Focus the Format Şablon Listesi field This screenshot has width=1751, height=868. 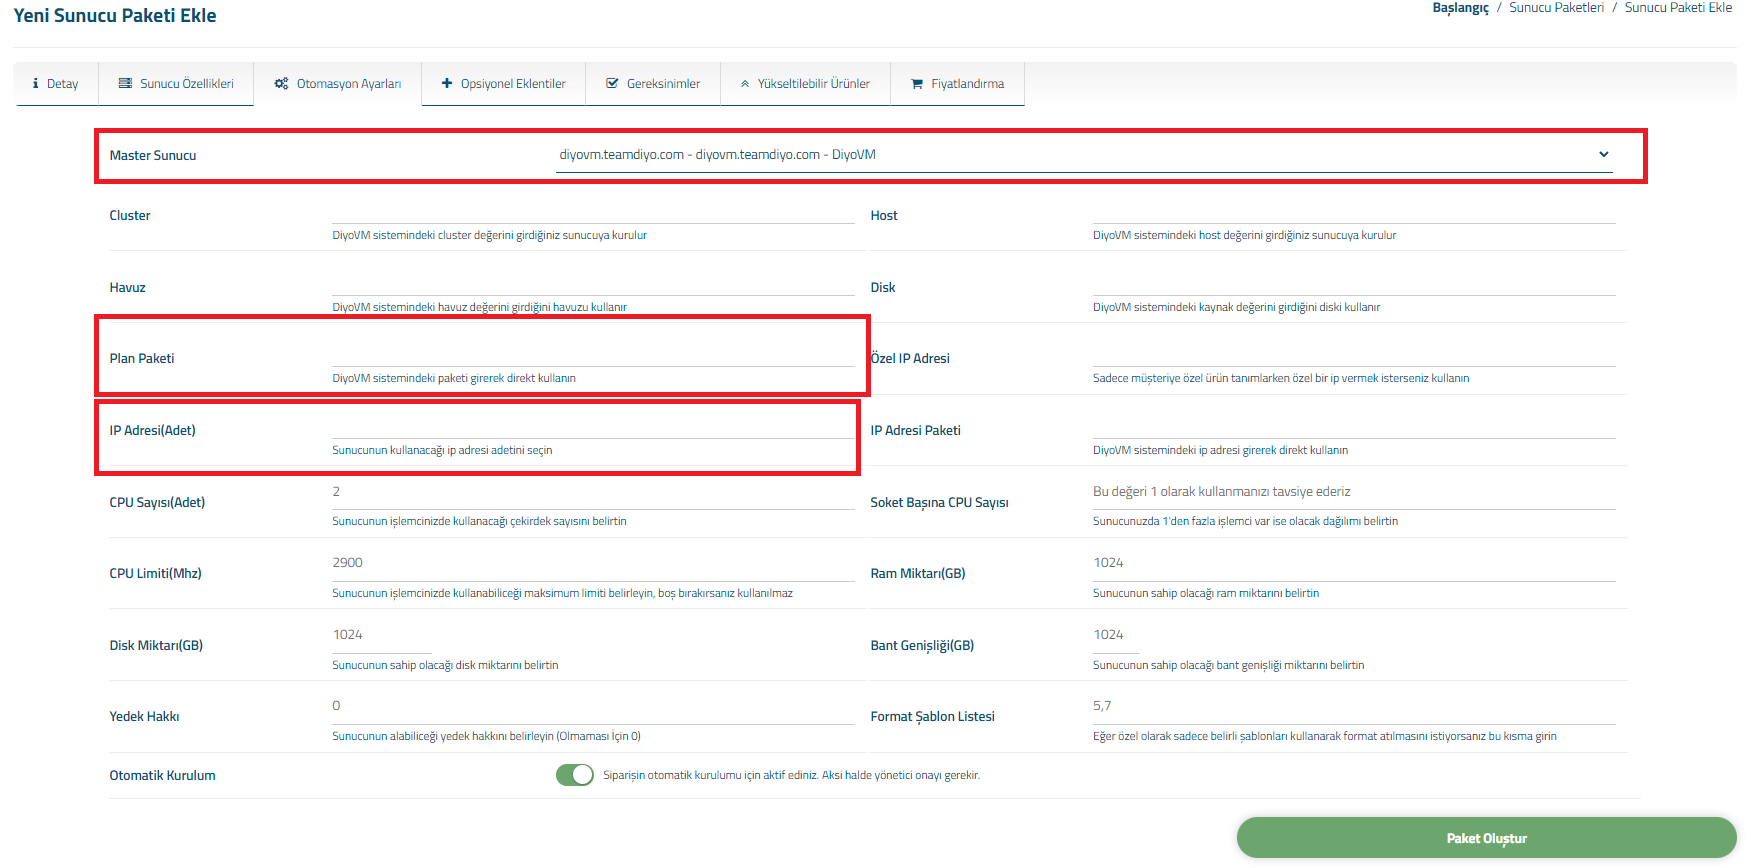point(1354,707)
